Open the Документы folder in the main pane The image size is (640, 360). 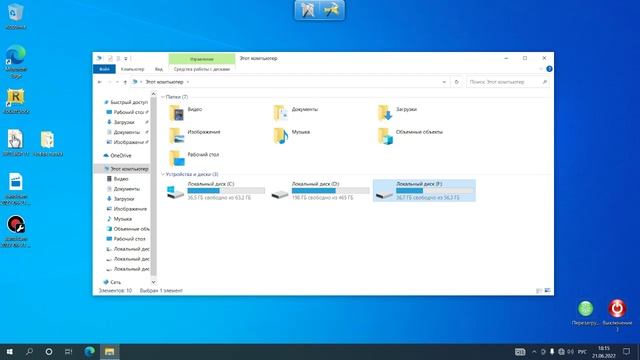[x=281, y=113]
